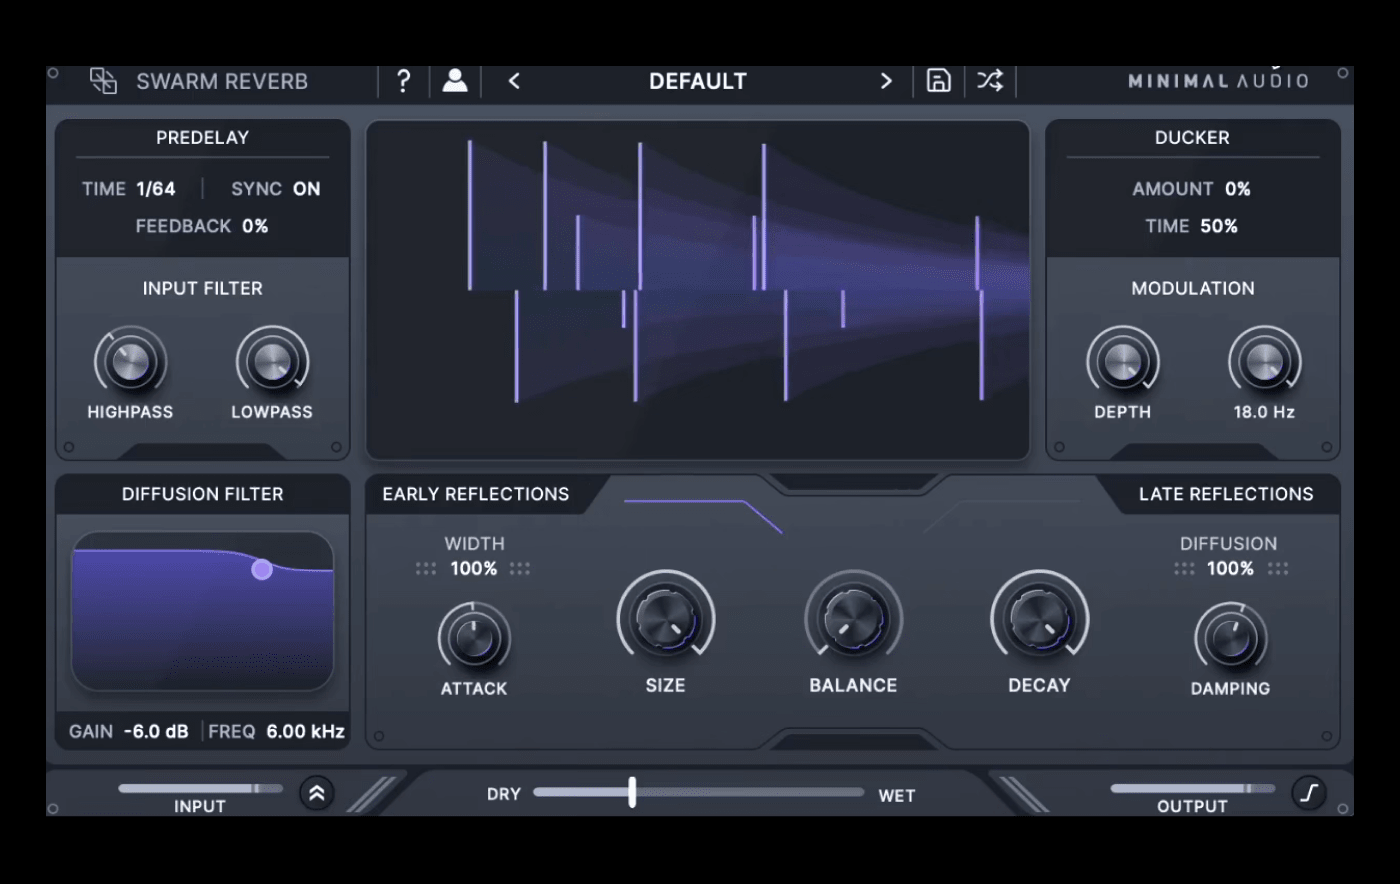This screenshot has height=884, width=1400.
Task: Click the SIZE knob
Action: 666,619
